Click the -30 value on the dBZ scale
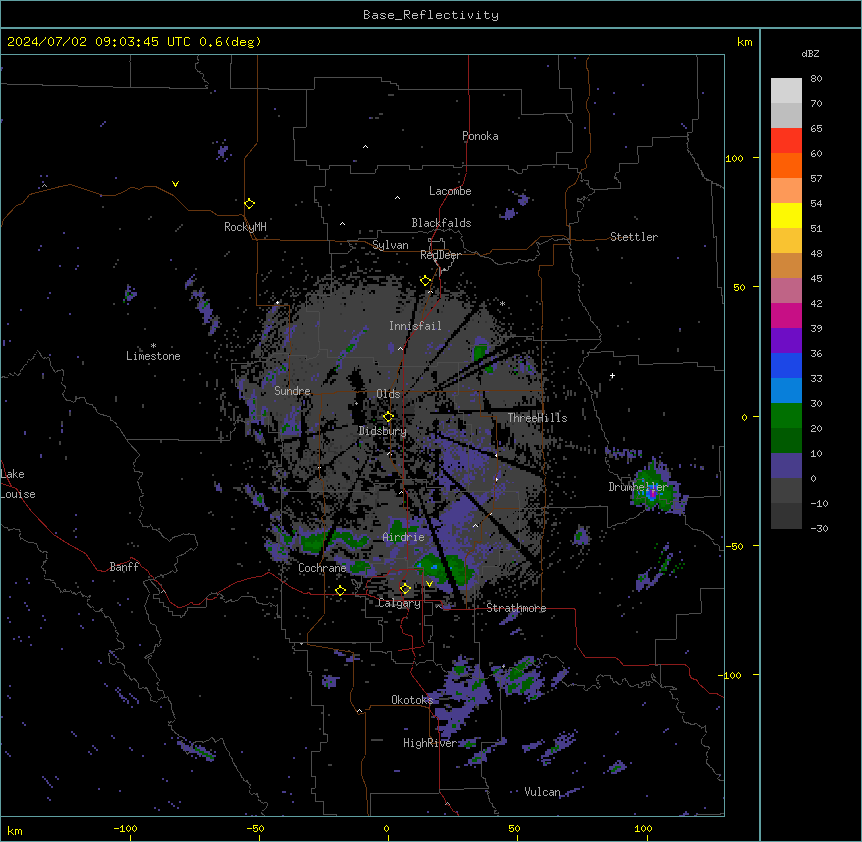This screenshot has height=842, width=862. click(819, 528)
